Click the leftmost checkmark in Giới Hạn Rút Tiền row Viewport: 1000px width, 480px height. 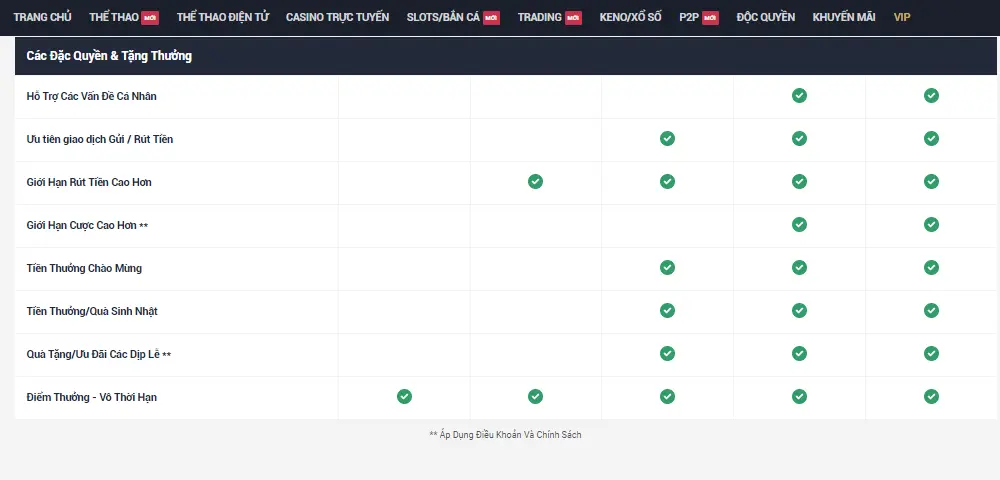pos(535,182)
